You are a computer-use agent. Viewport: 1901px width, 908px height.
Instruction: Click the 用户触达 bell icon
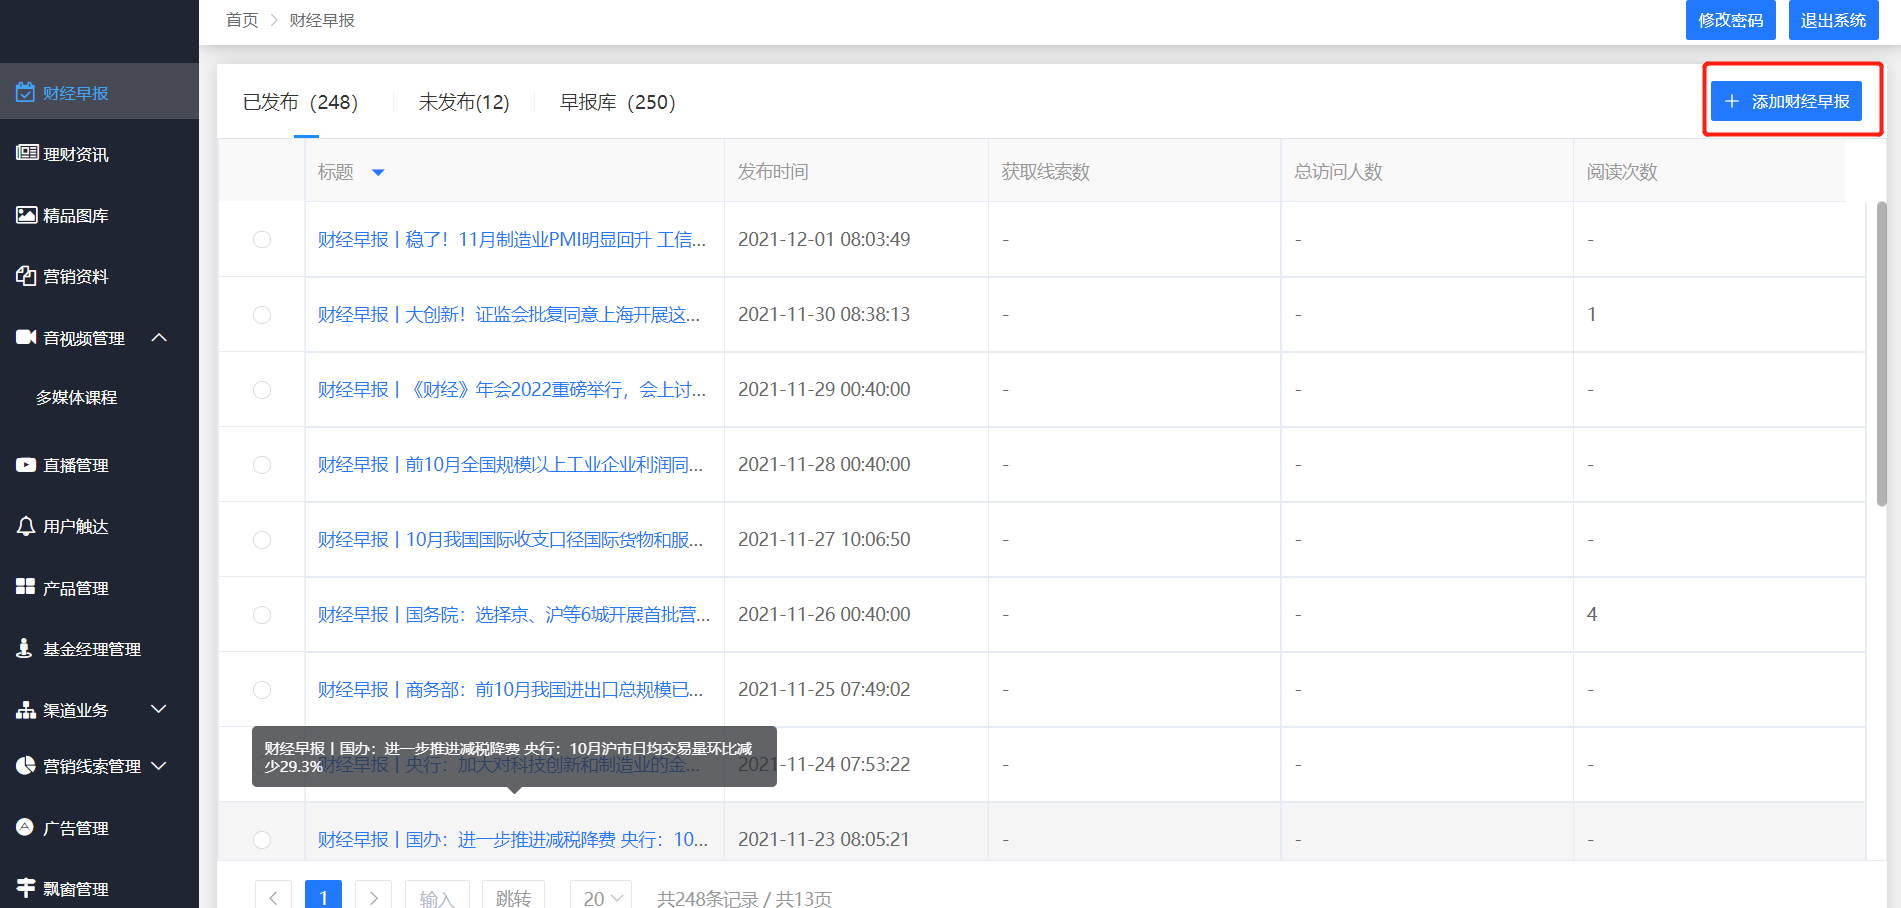(26, 526)
